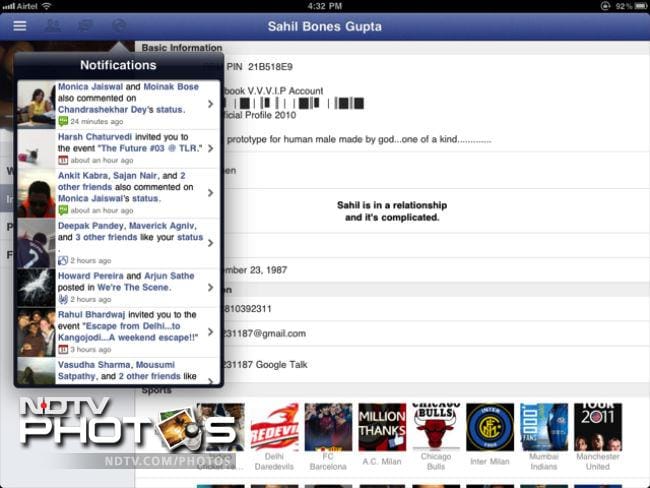
Task: Open "The Future #03 @ TLR." event link
Action: [151, 148]
